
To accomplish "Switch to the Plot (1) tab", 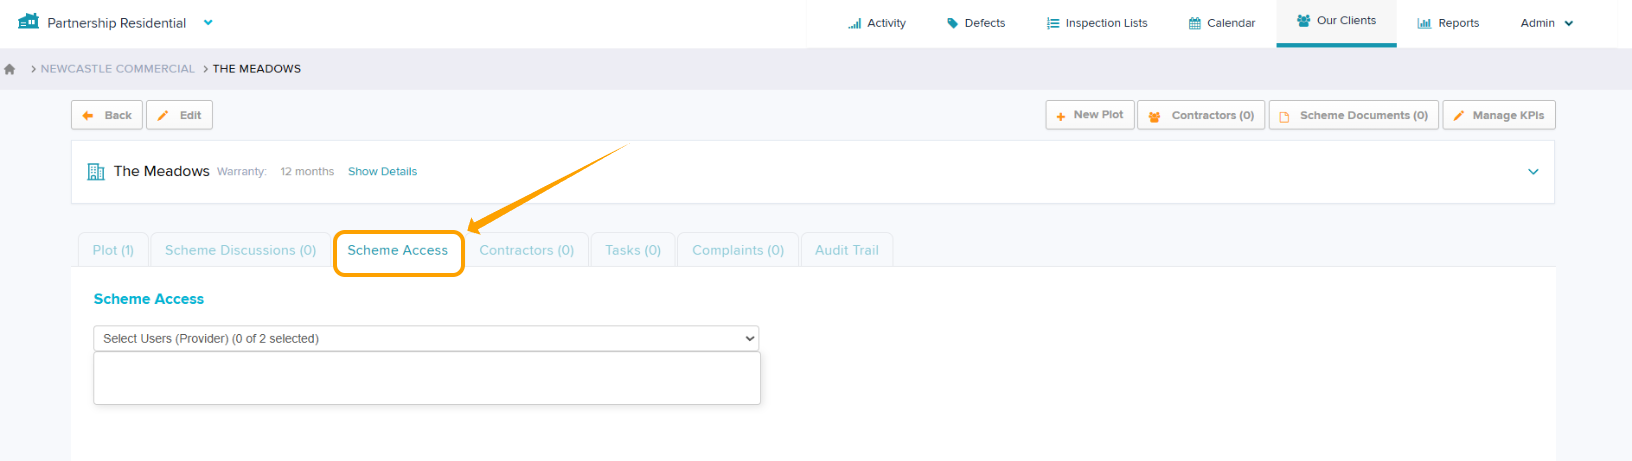I will (113, 250).
